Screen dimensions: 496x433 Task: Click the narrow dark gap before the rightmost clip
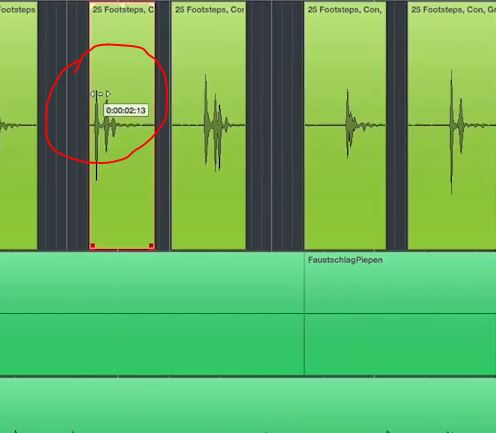[x=397, y=126]
